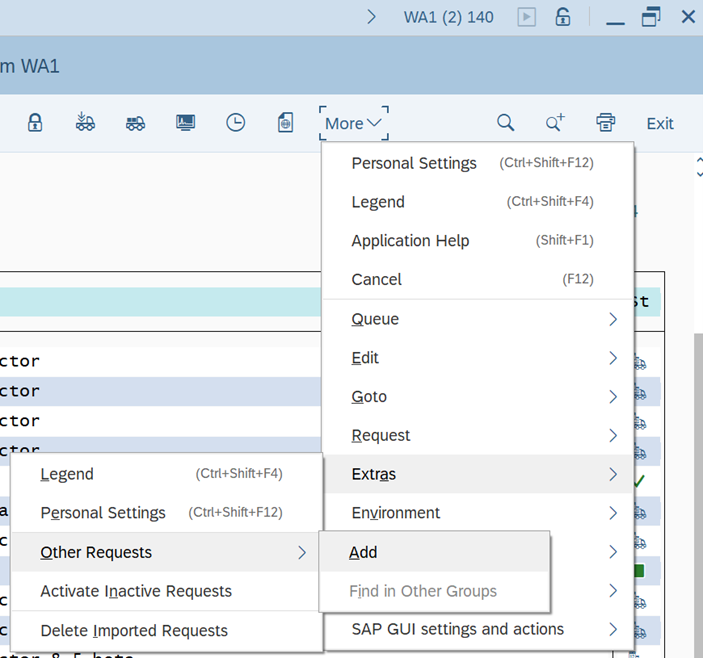
Task: Select Activate Inactive Requests
Action: click(x=167, y=591)
